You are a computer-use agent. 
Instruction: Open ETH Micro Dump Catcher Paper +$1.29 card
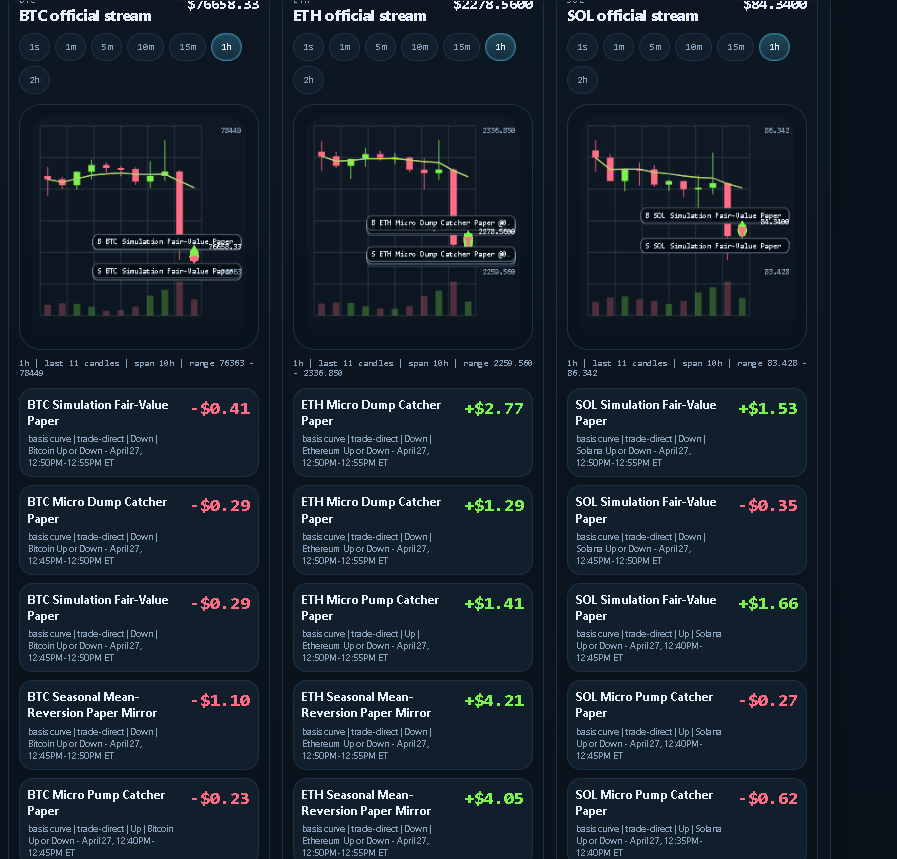click(x=413, y=530)
